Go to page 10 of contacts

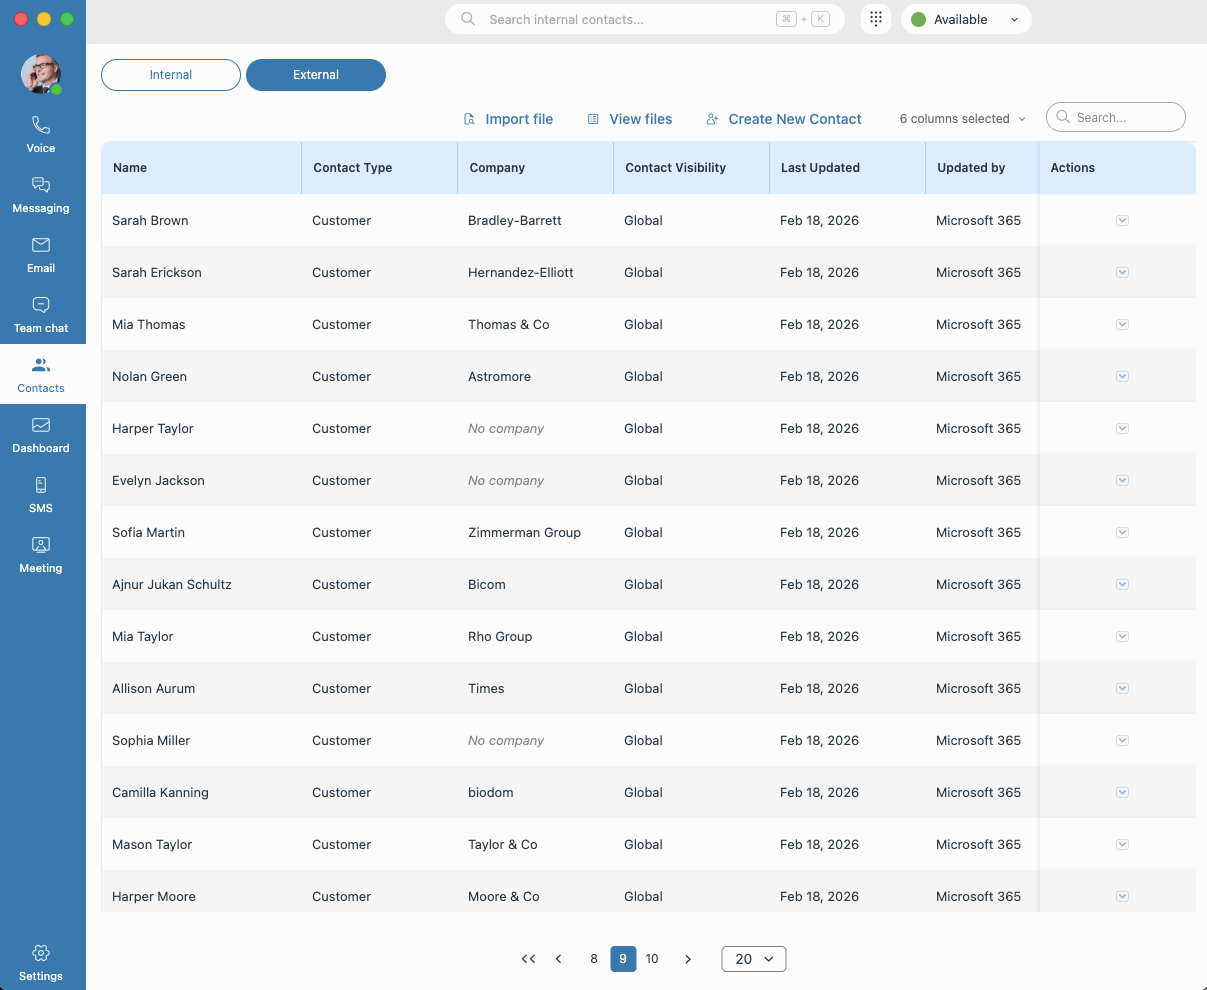coord(652,958)
